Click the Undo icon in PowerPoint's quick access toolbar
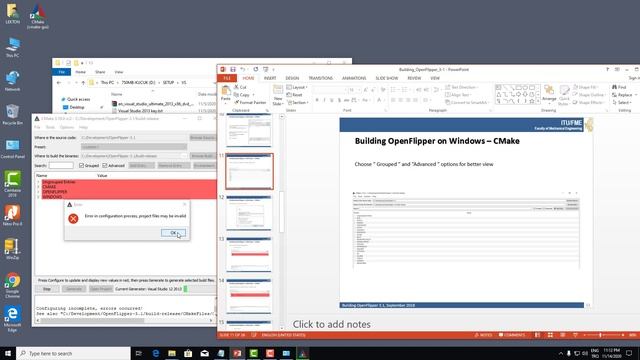This screenshot has height=360, width=640. (x=242, y=69)
